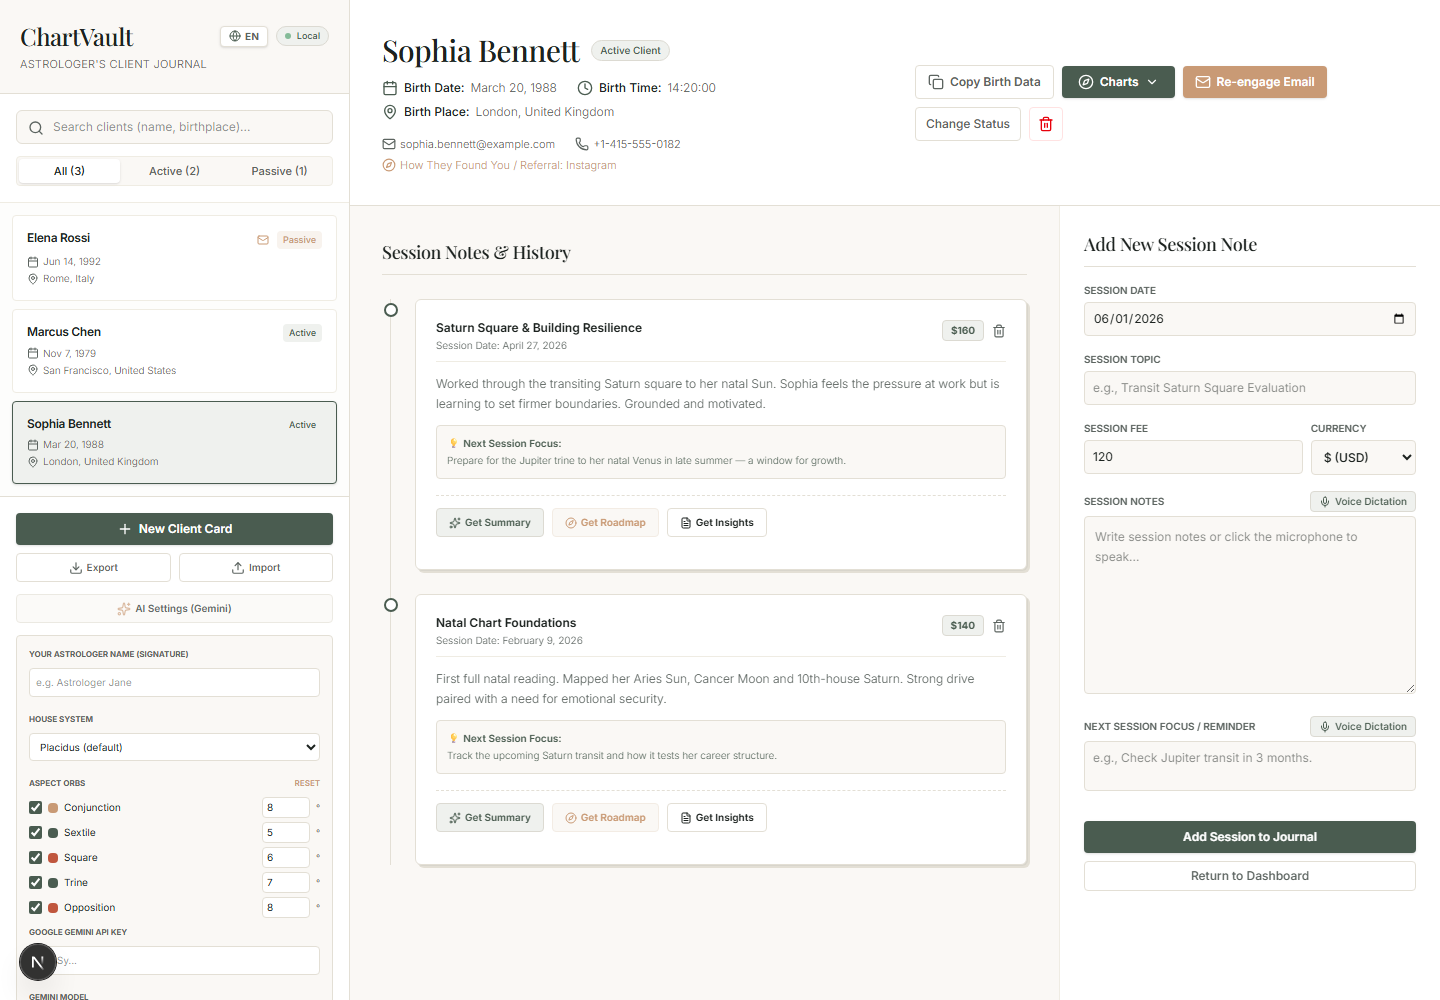This screenshot has width=1440, height=1000.
Task: Delete client with red trash icon
Action: click(x=1046, y=124)
